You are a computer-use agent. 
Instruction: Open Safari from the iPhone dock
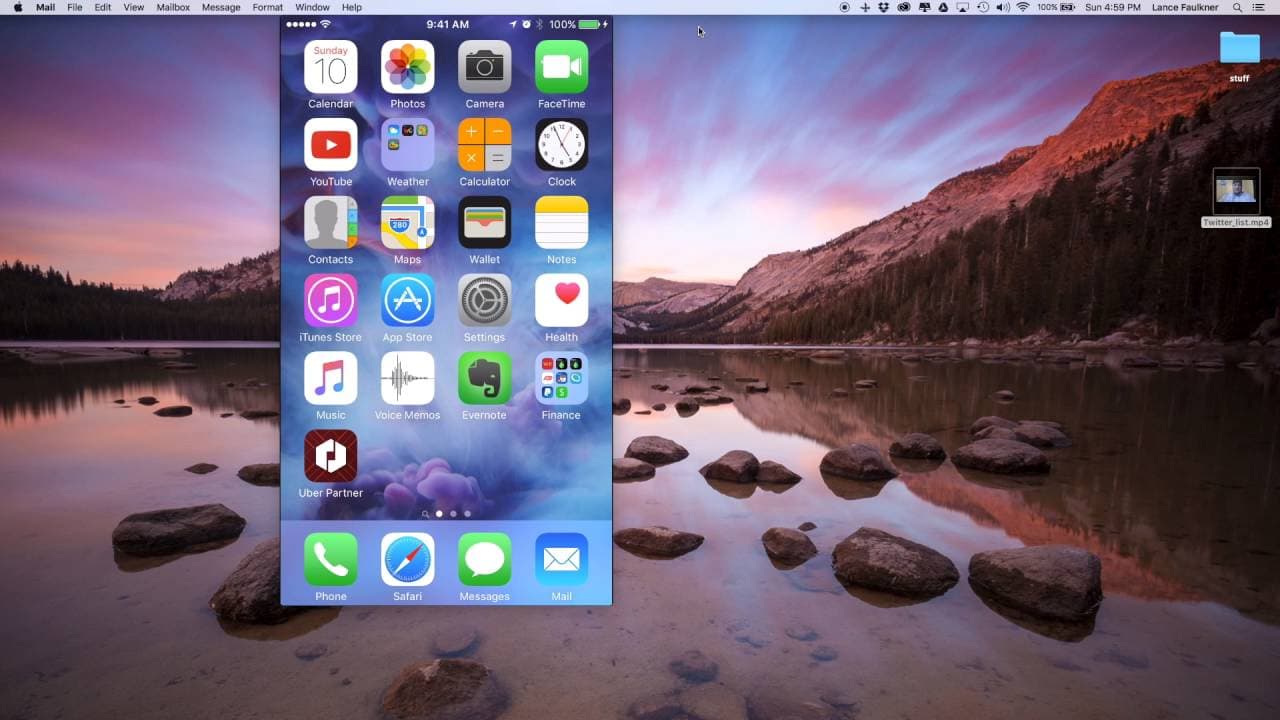point(407,558)
